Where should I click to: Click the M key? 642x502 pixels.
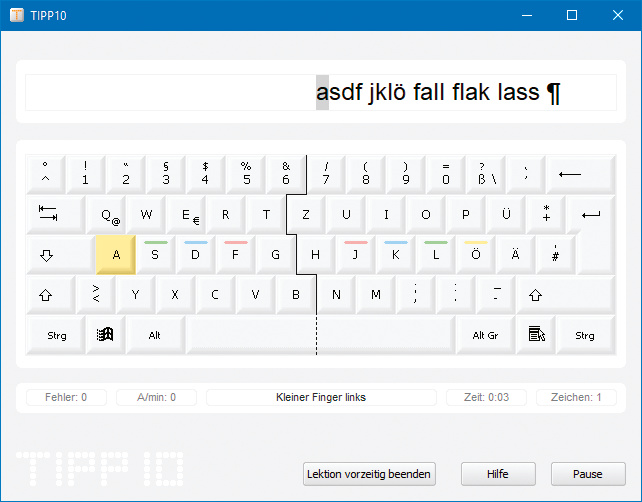(376, 295)
